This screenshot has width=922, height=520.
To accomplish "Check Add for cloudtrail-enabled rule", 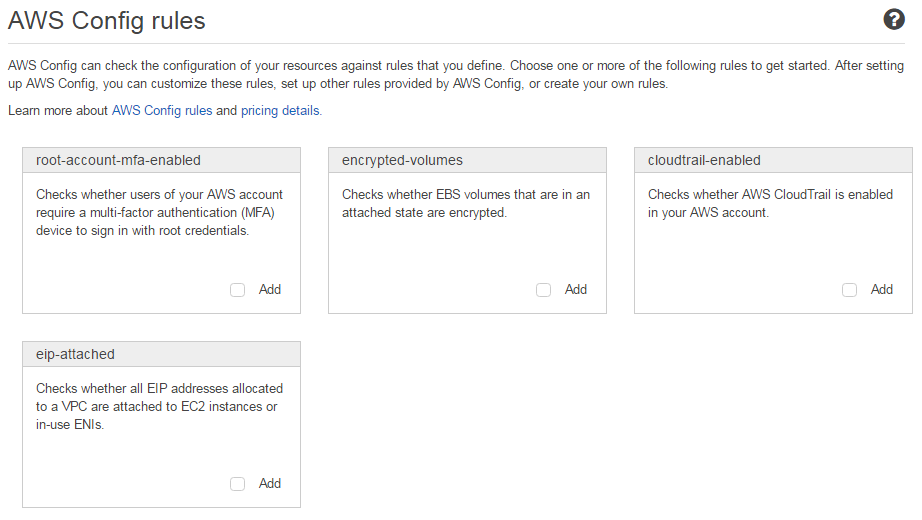I will [x=849, y=290].
